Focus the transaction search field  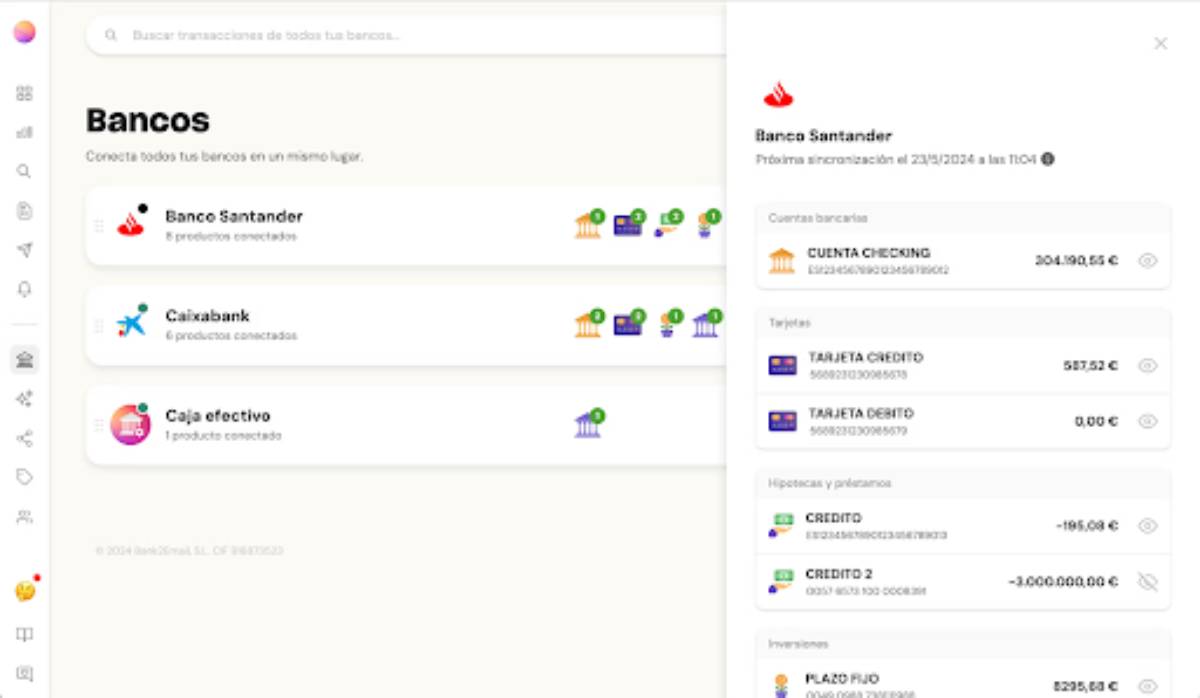tap(406, 35)
